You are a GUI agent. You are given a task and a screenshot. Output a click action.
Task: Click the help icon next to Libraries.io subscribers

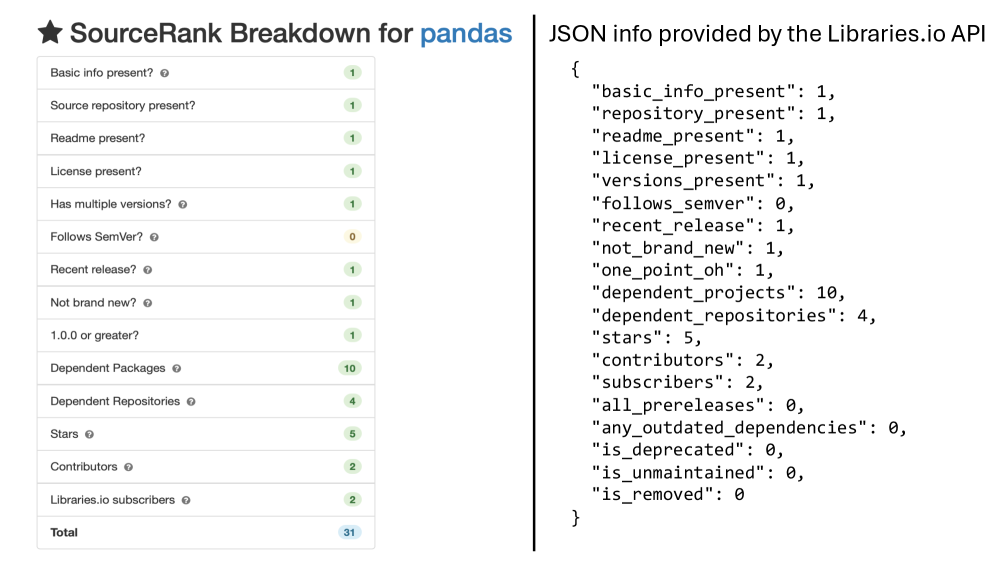pos(186,500)
